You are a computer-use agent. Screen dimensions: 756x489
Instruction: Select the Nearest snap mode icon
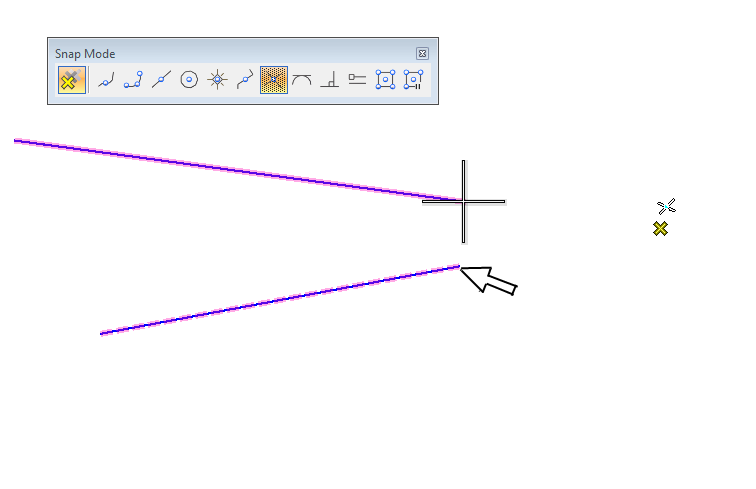(106, 80)
